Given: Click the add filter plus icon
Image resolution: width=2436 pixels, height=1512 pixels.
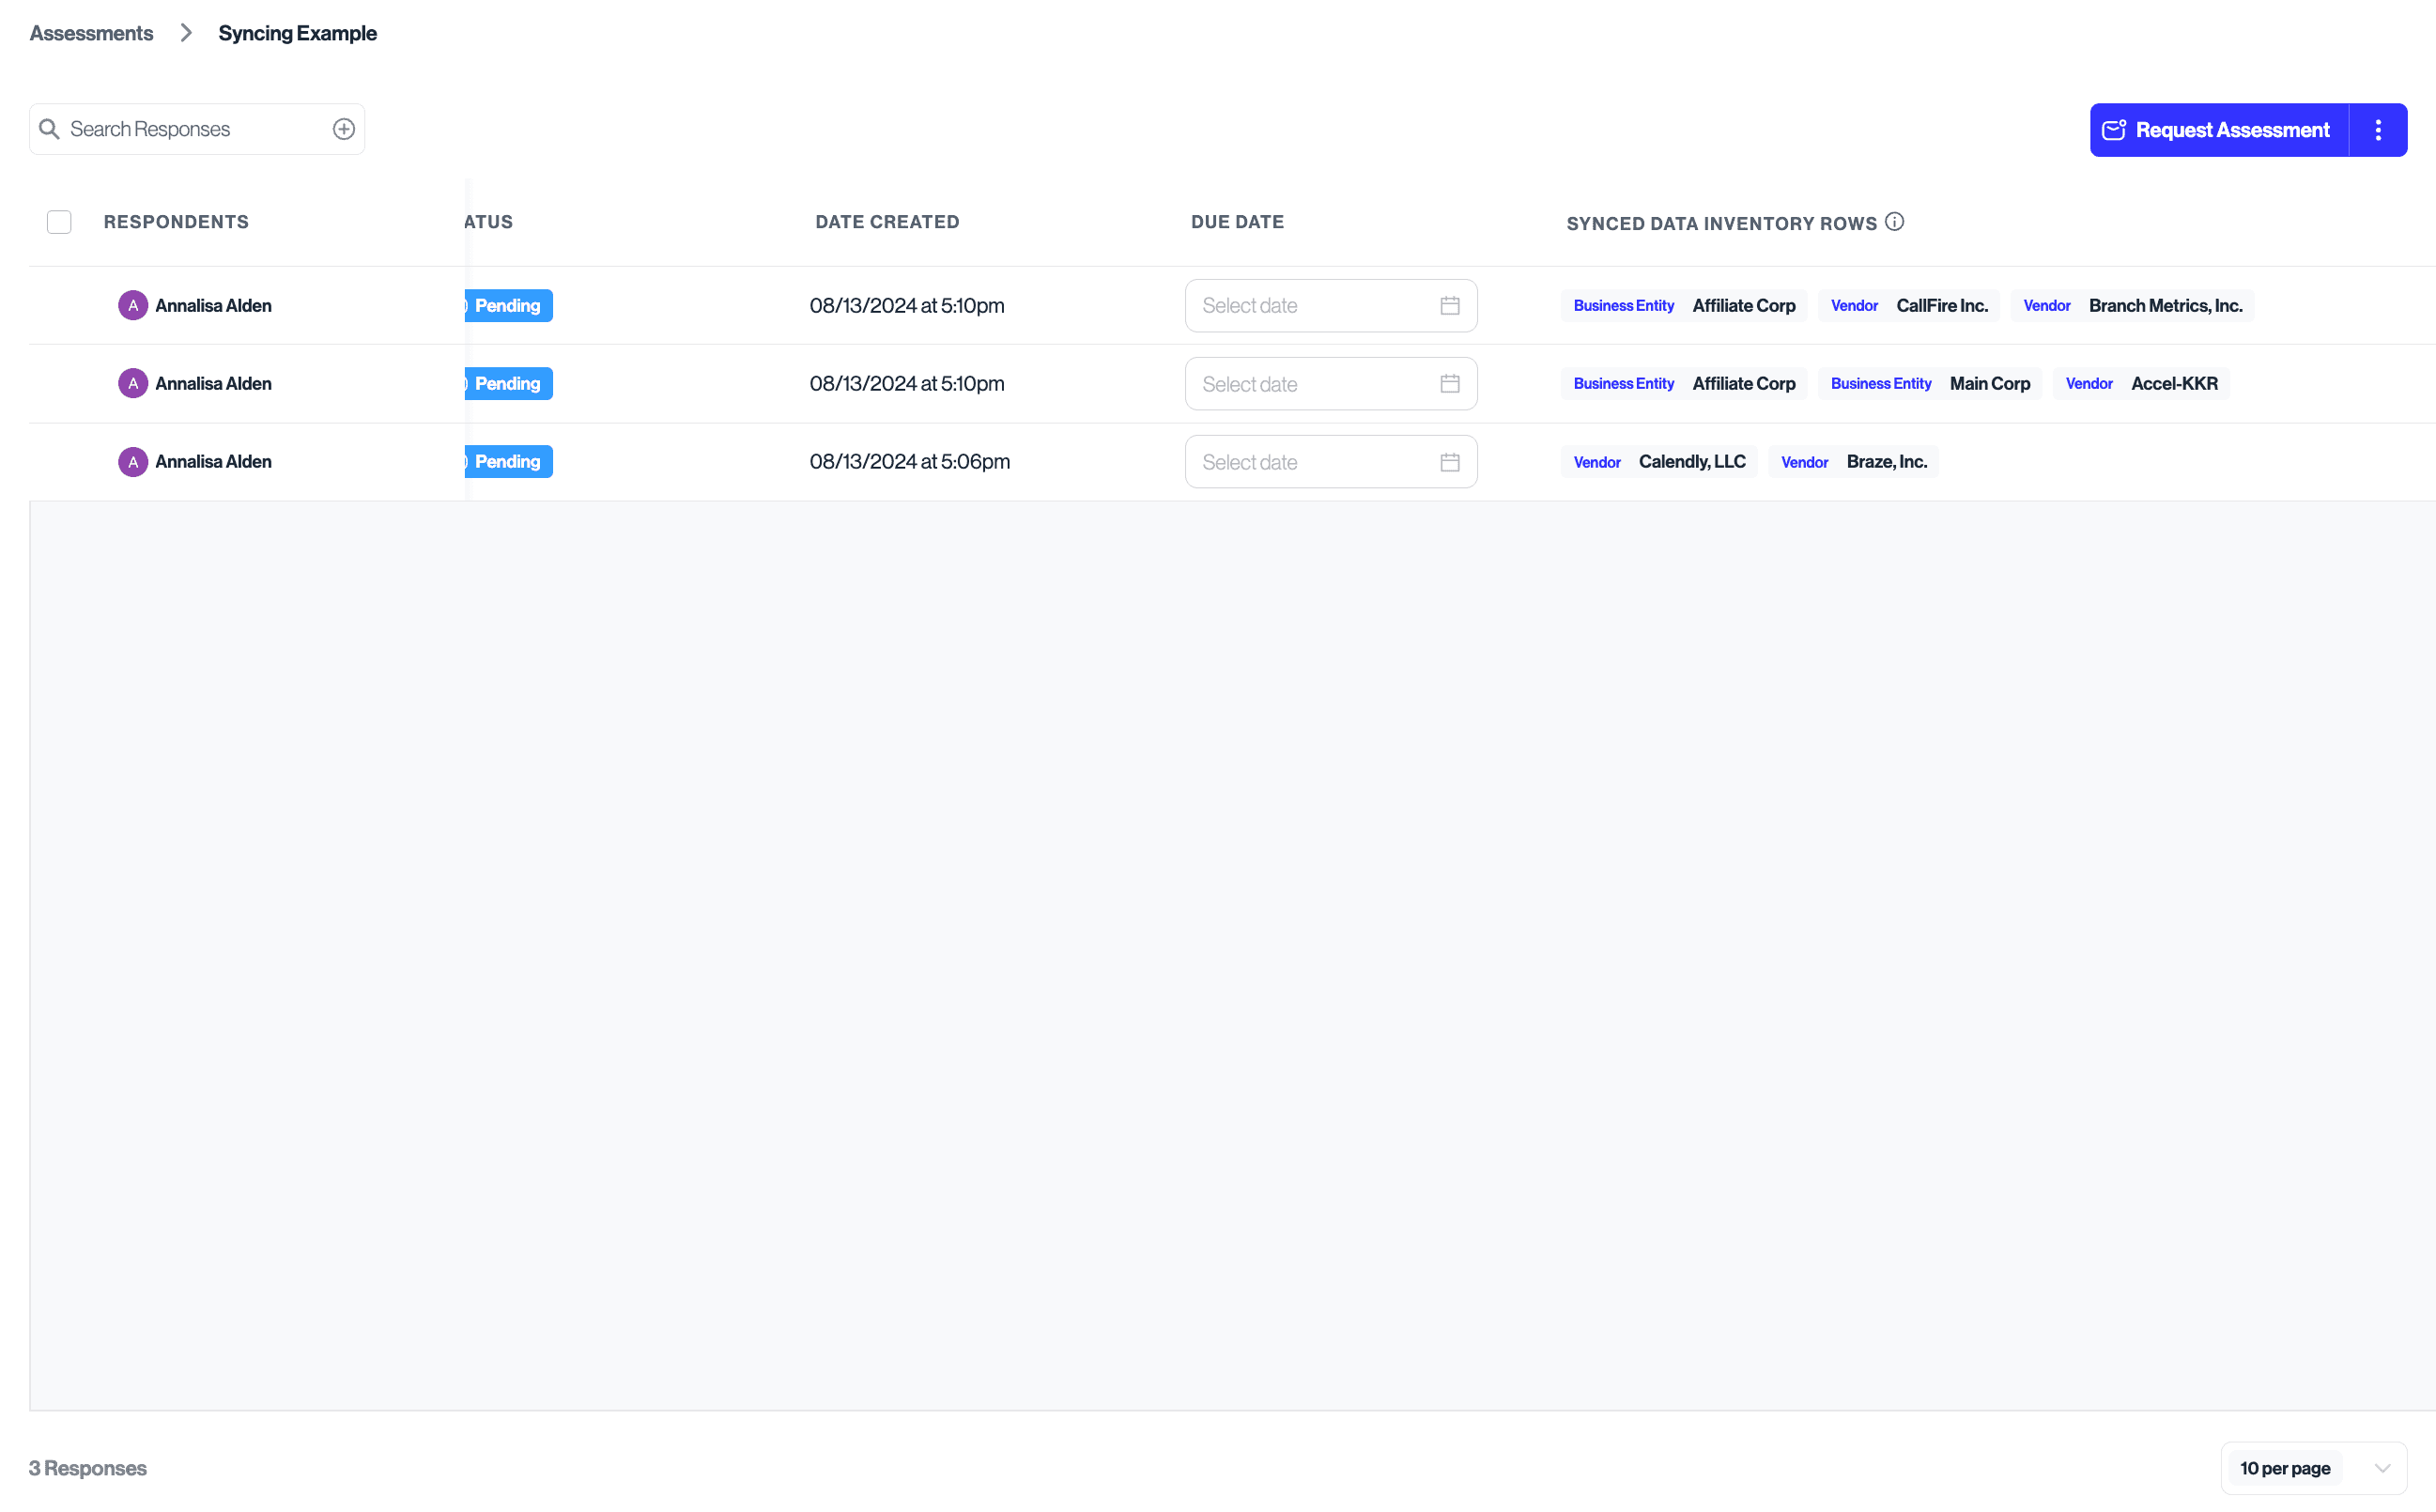Looking at the screenshot, I should click(x=343, y=129).
